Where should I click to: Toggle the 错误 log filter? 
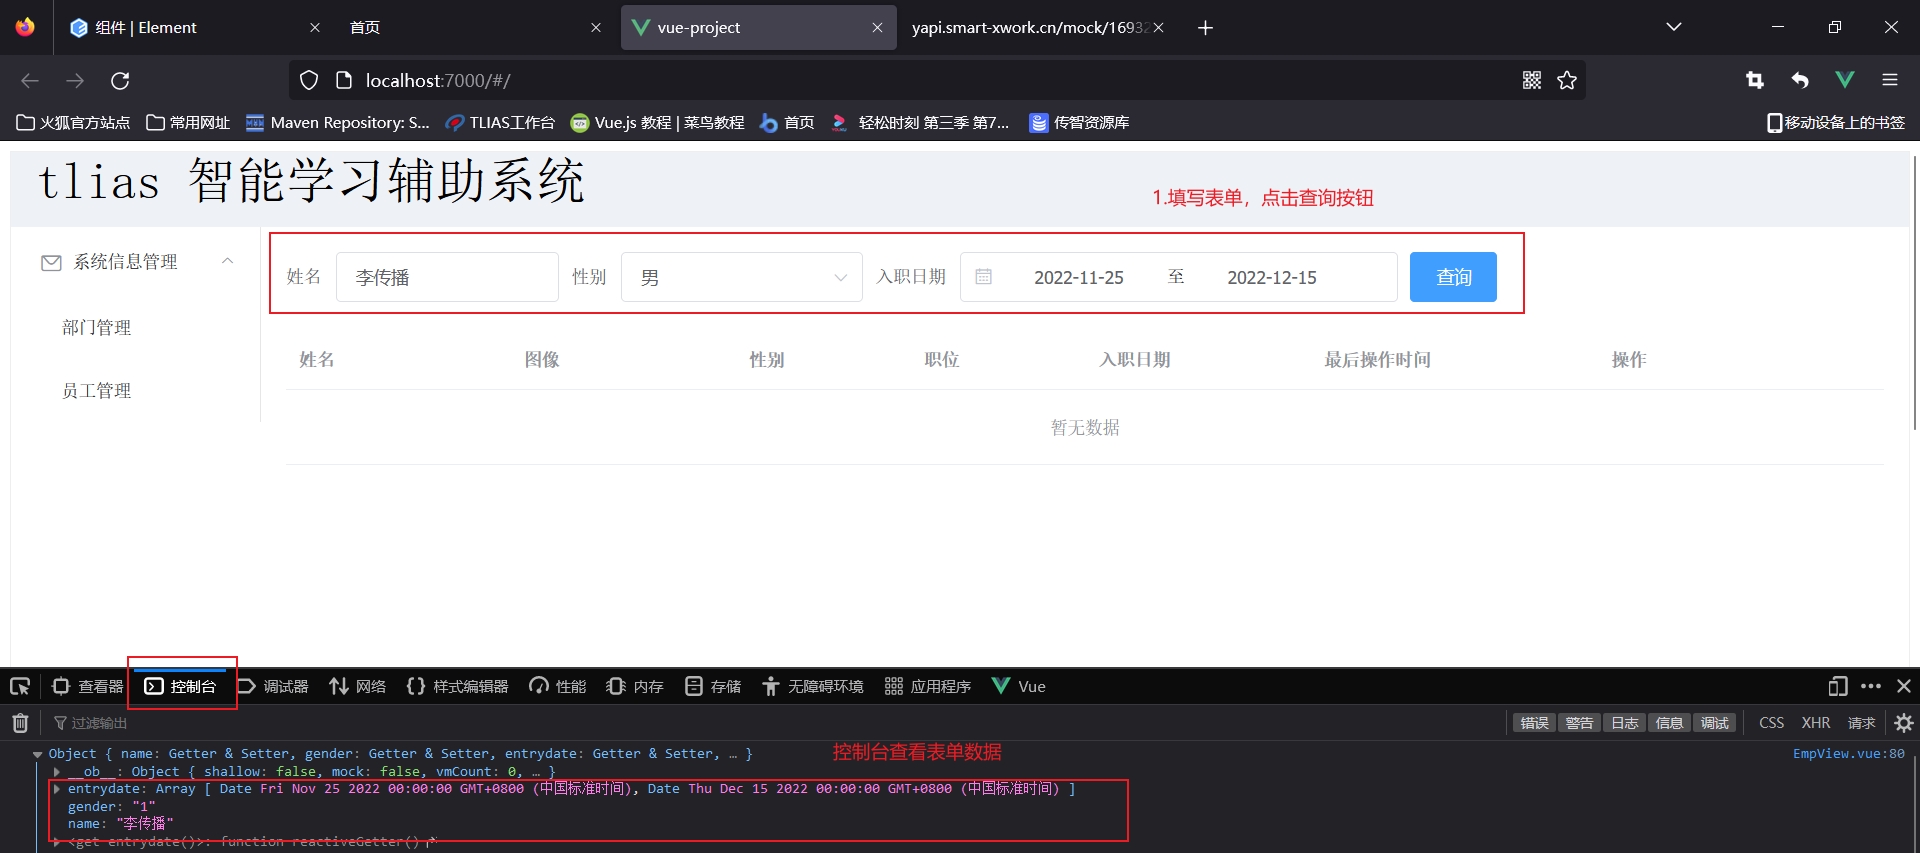[x=1534, y=723]
